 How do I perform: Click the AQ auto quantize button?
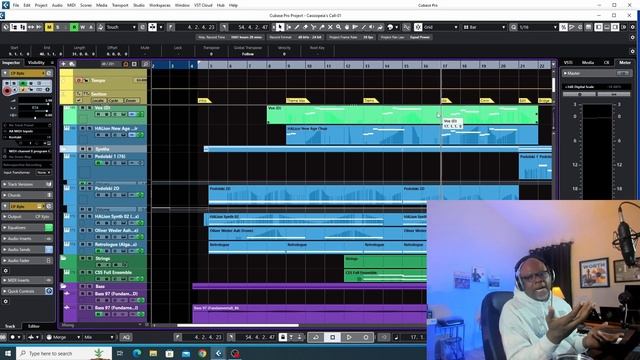click(x=126, y=337)
